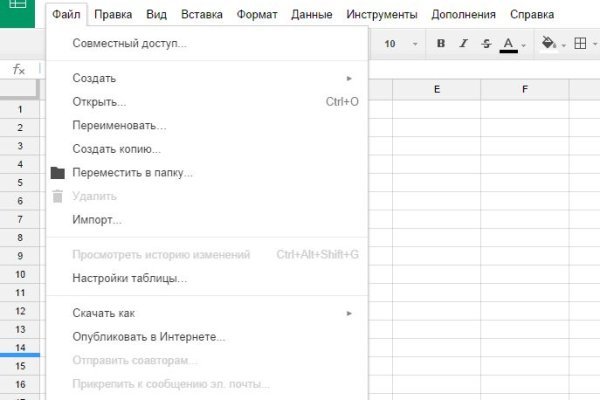The width and height of the screenshot is (600, 400).
Task: Toggle bold formatting
Action: click(441, 44)
